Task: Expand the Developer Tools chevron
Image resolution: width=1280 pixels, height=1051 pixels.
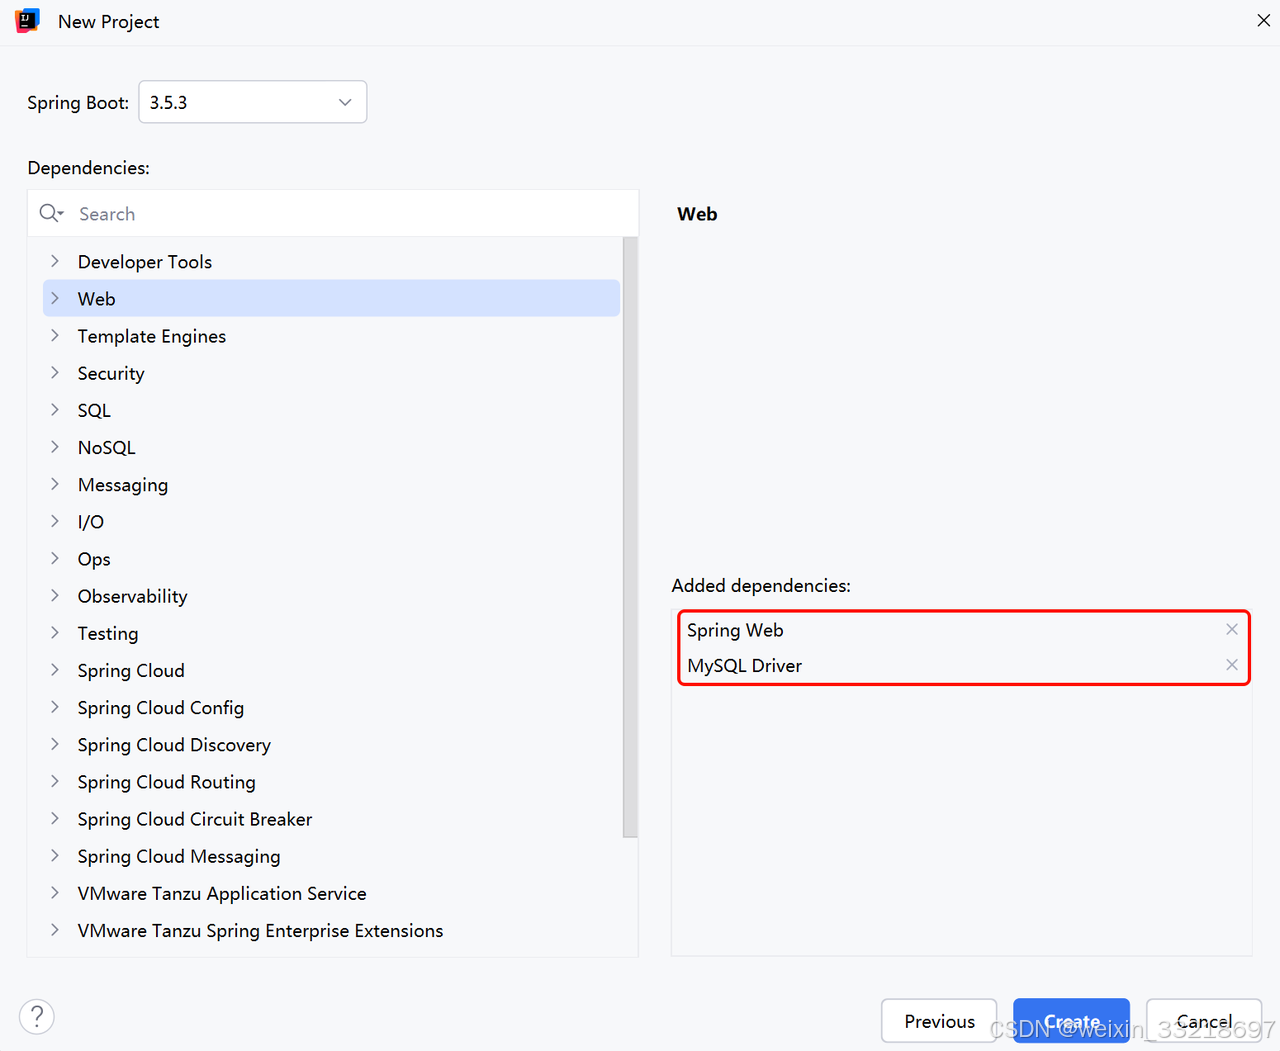Action: coord(55,261)
